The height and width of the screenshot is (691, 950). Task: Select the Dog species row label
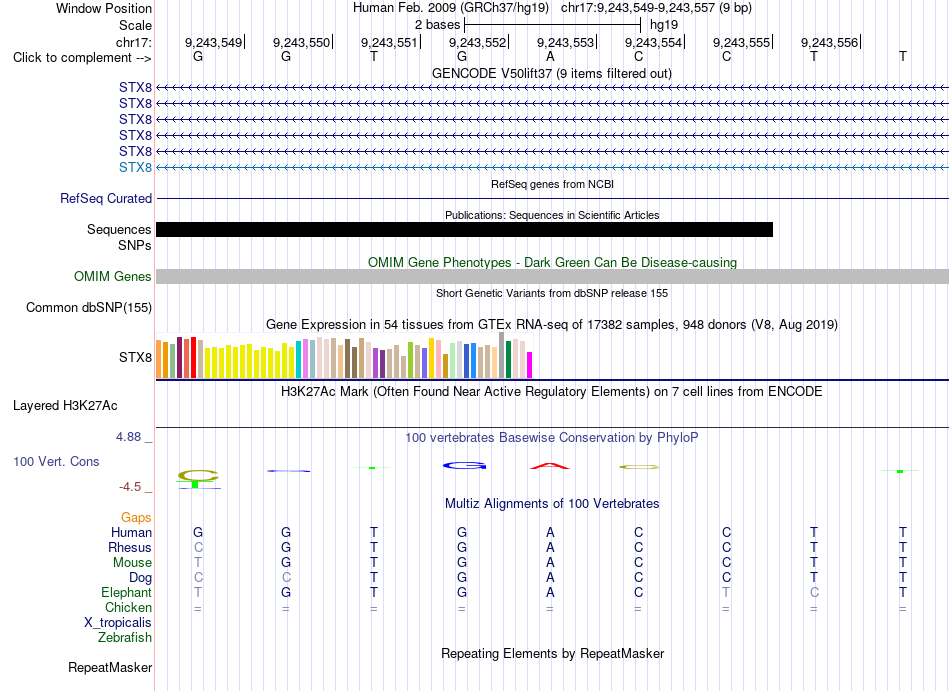pyautogui.click(x=140, y=578)
